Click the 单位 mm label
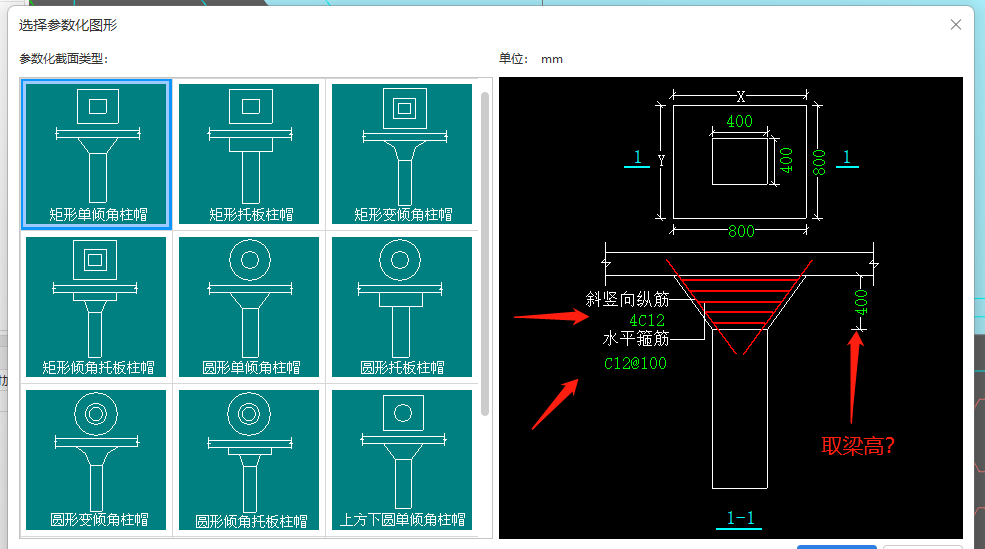985x549 pixels. pos(531,59)
